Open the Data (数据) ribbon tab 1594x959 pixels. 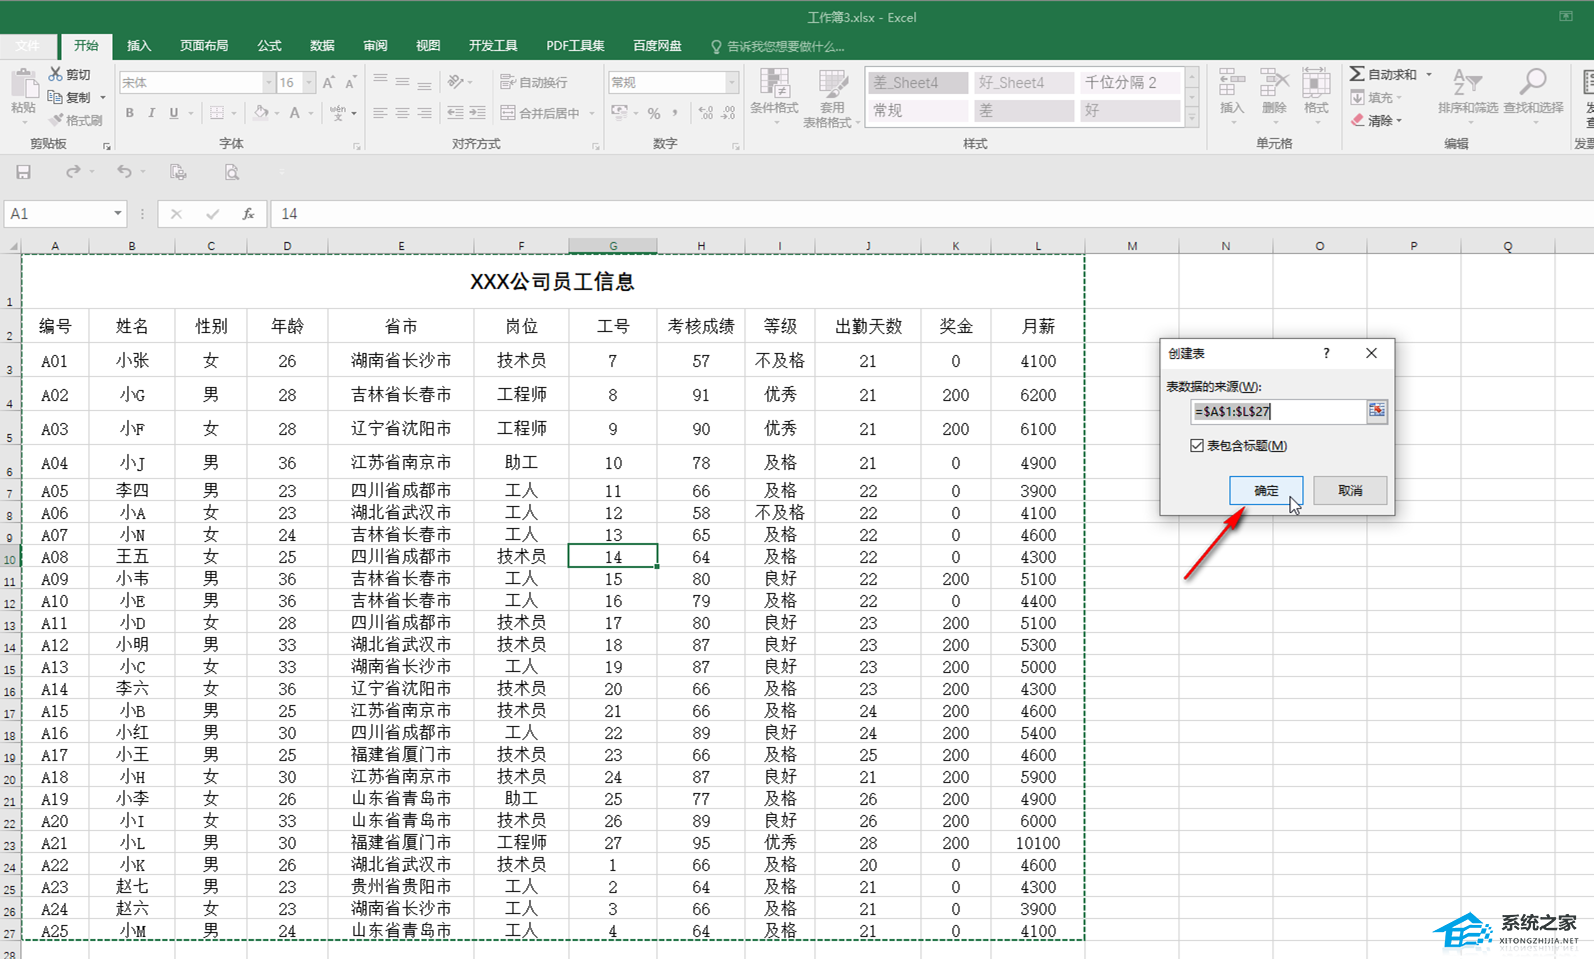click(x=322, y=46)
